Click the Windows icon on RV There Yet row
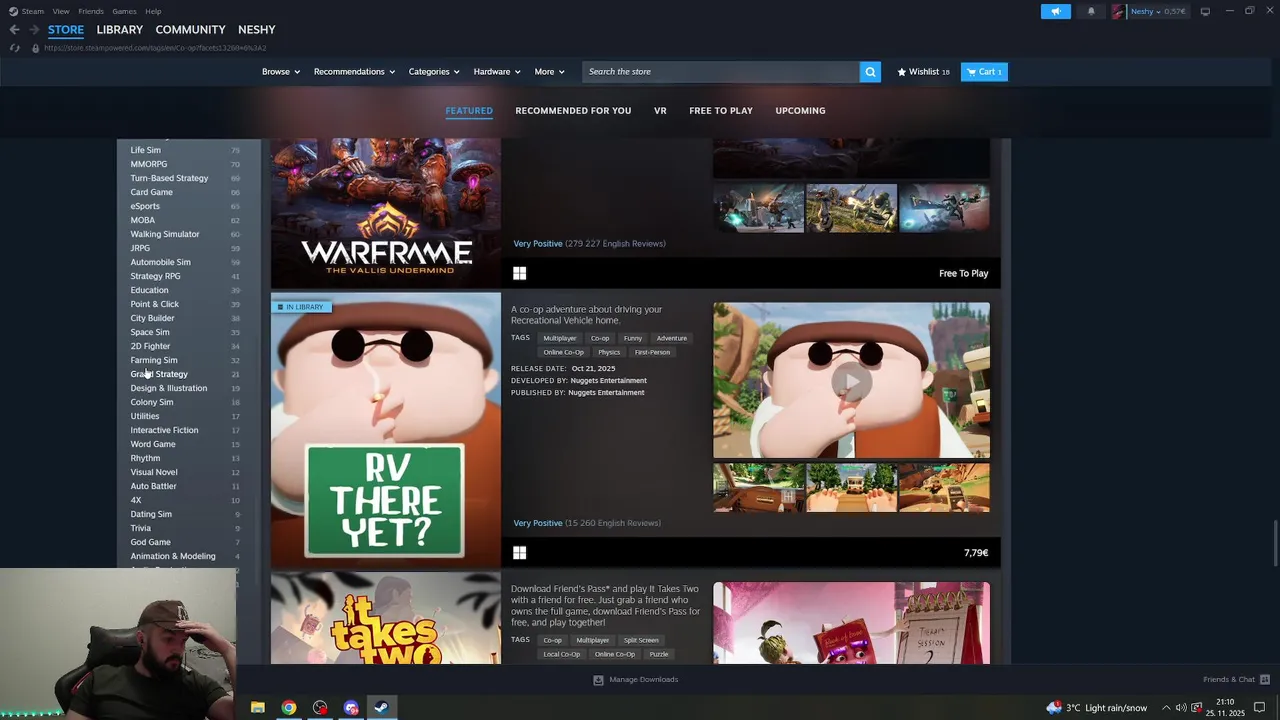Screen dimensions: 1280x720 click(519, 553)
